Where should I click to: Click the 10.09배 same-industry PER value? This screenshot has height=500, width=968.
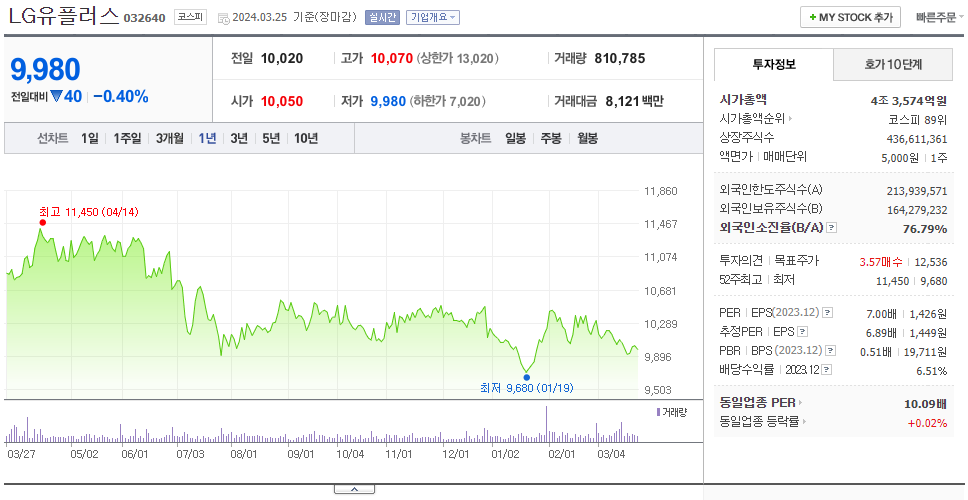point(926,404)
